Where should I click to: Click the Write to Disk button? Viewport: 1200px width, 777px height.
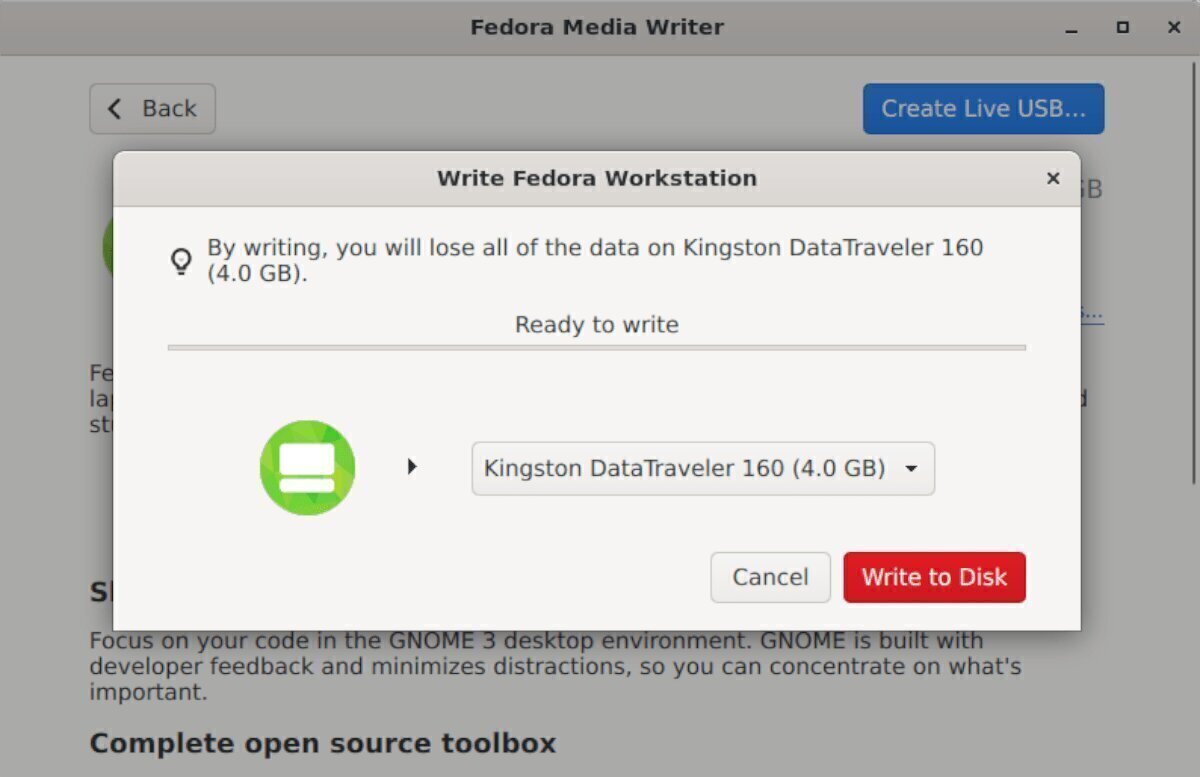pyautogui.click(x=934, y=577)
